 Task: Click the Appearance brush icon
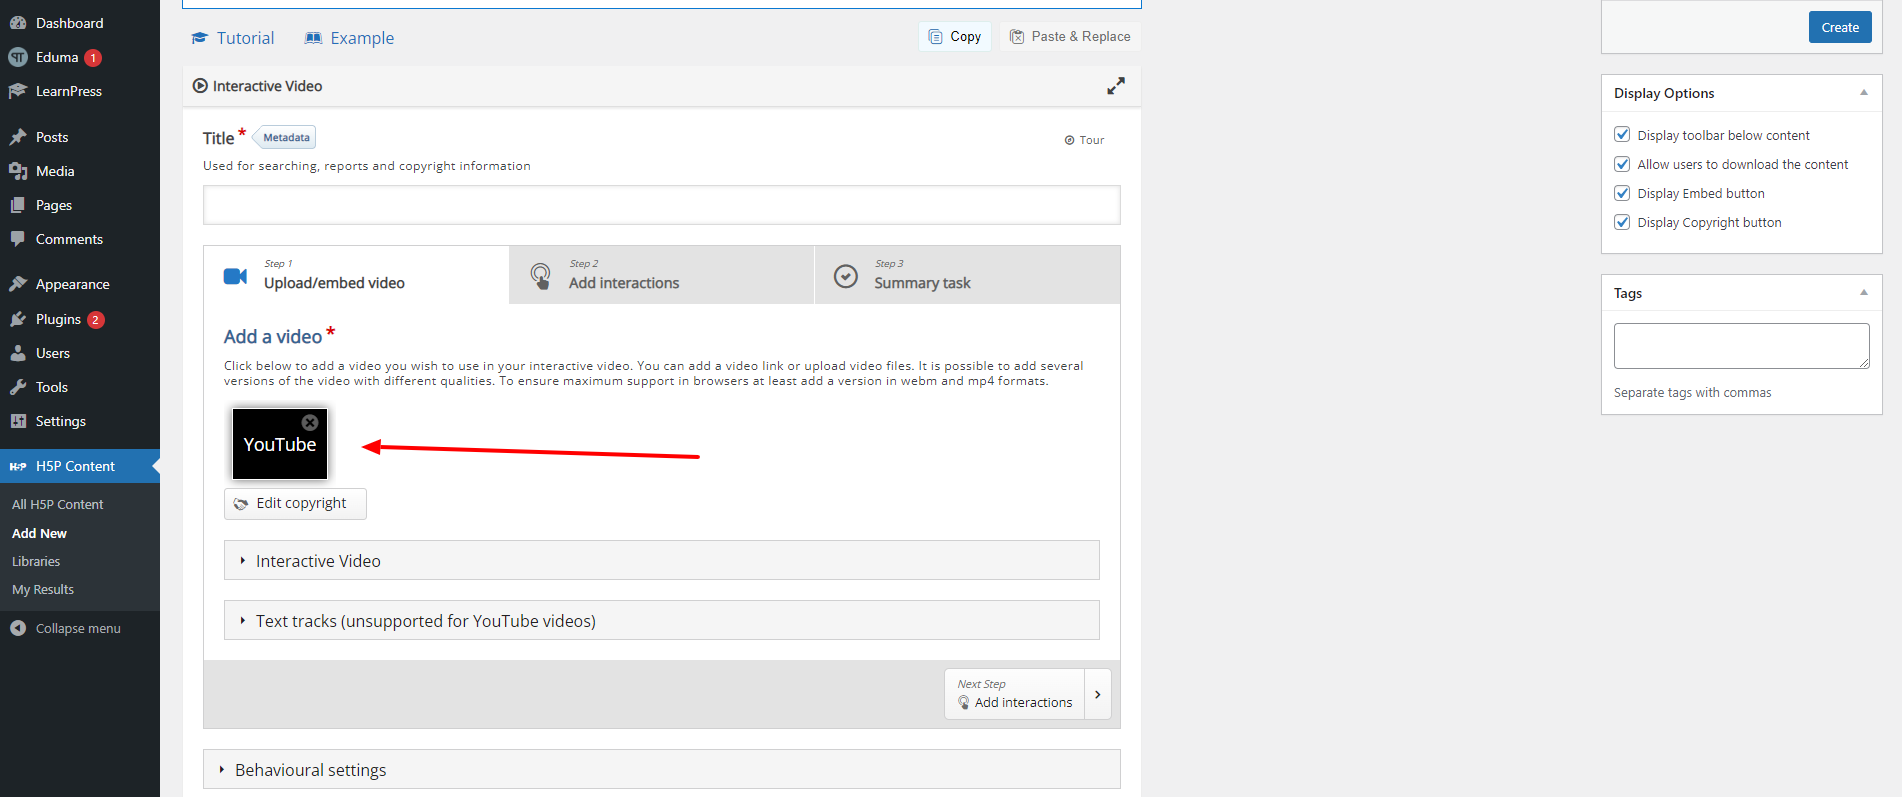(x=18, y=284)
